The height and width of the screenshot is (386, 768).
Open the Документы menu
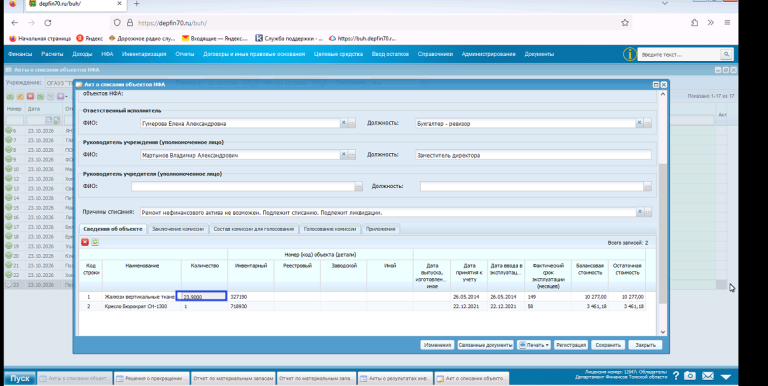(539, 54)
